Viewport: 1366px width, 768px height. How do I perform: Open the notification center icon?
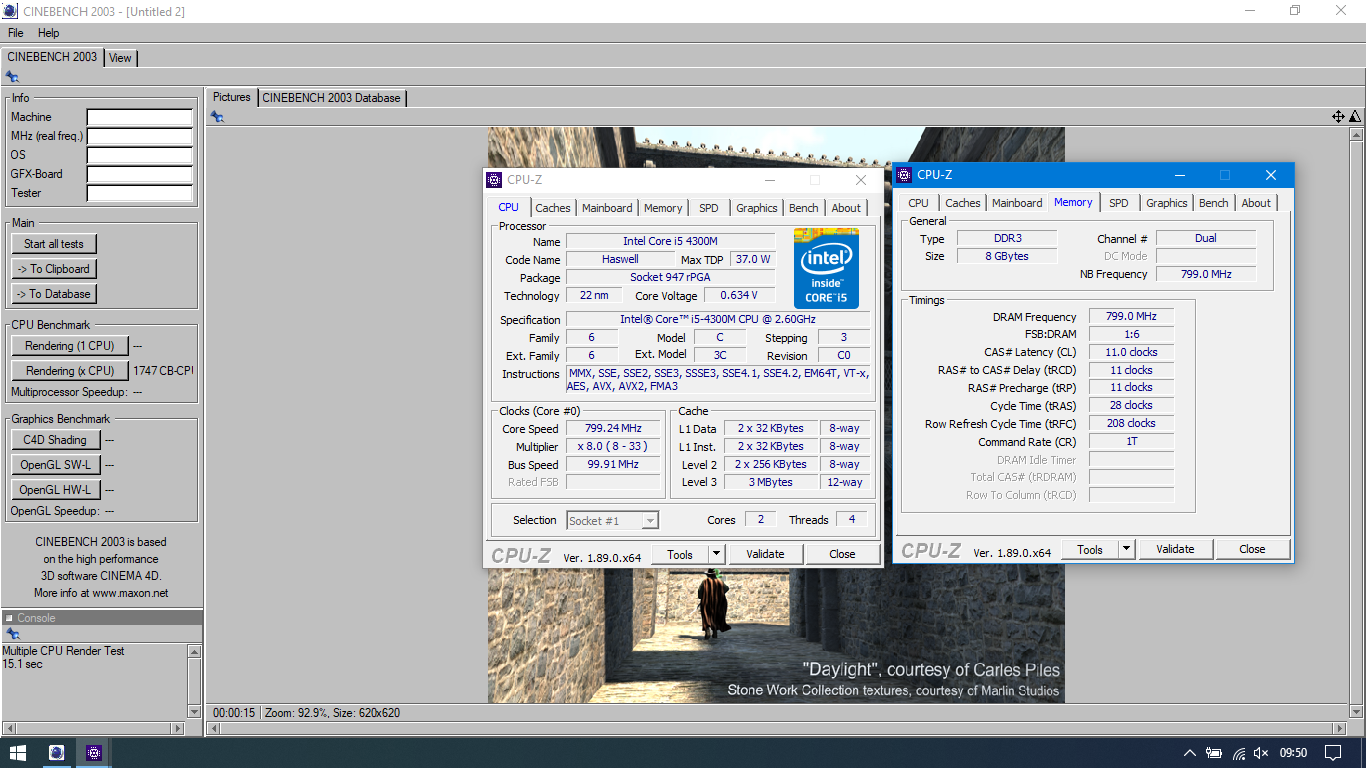point(1333,752)
